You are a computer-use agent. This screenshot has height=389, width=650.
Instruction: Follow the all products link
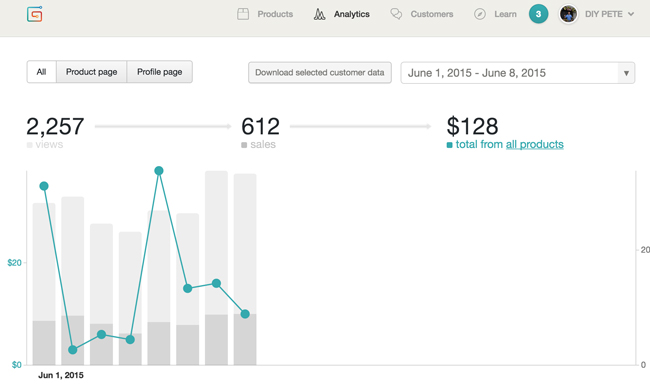click(534, 144)
